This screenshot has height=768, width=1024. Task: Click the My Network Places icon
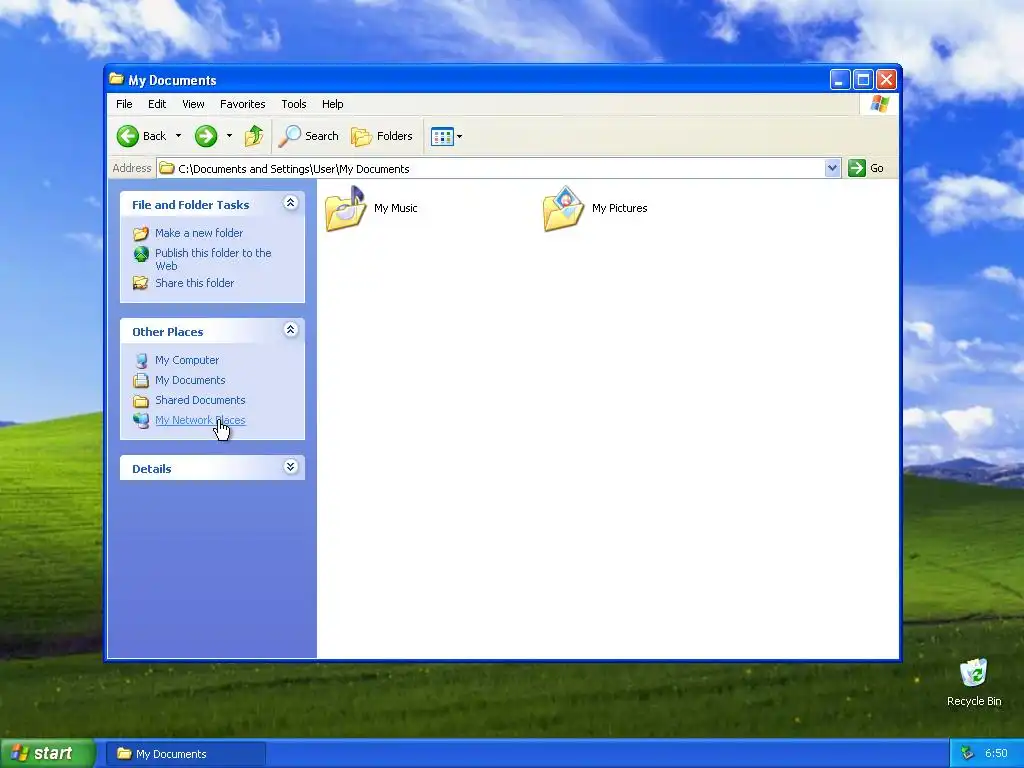141,420
